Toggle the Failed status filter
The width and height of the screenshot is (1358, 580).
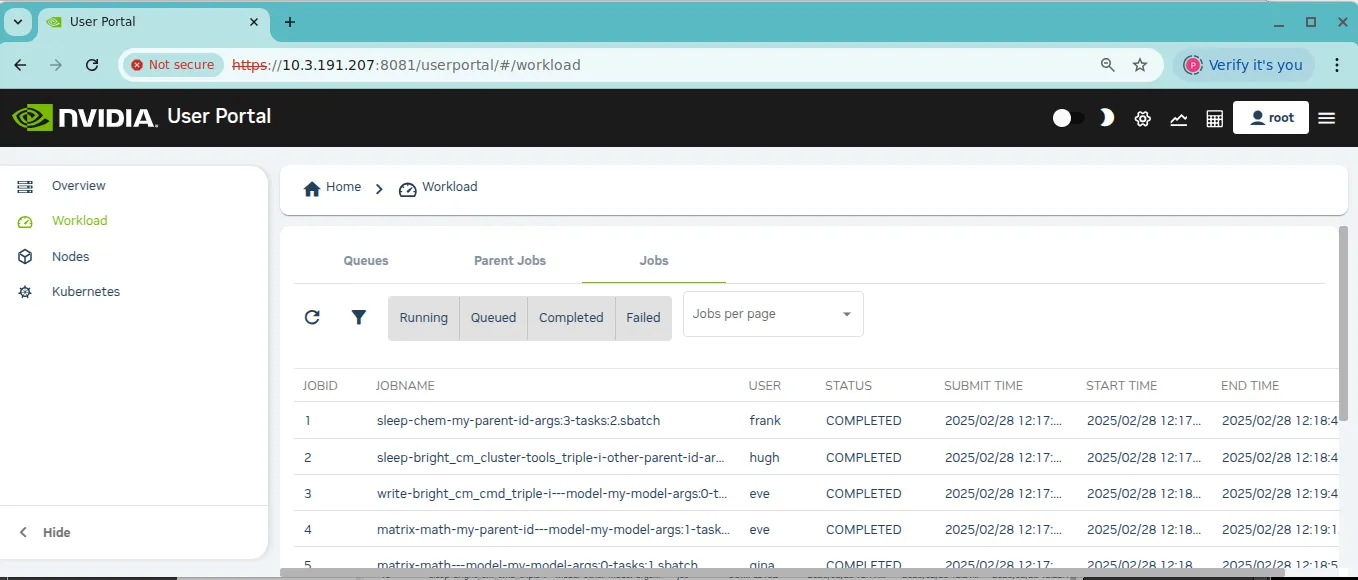pyautogui.click(x=643, y=318)
